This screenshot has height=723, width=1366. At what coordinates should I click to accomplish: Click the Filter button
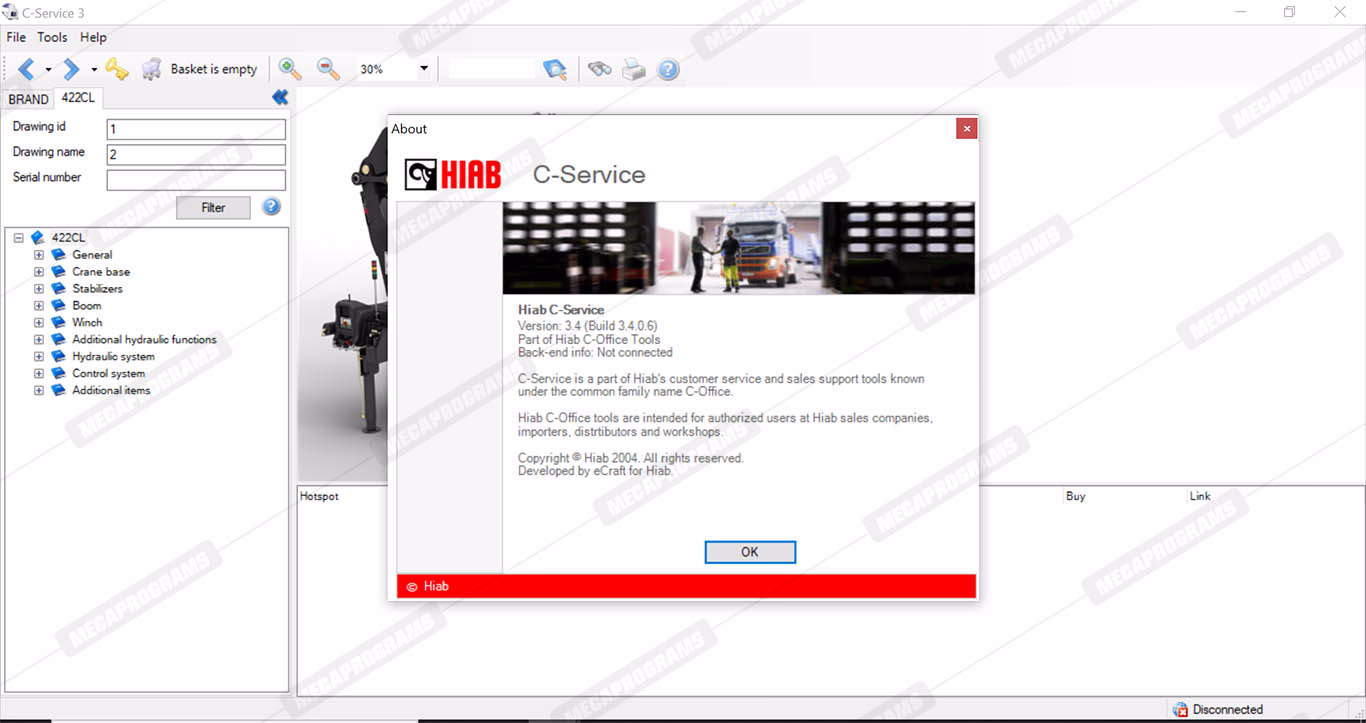[x=213, y=208]
